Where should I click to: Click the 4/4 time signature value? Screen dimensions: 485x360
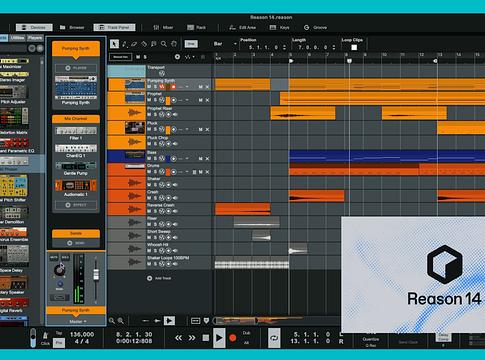click(82, 341)
